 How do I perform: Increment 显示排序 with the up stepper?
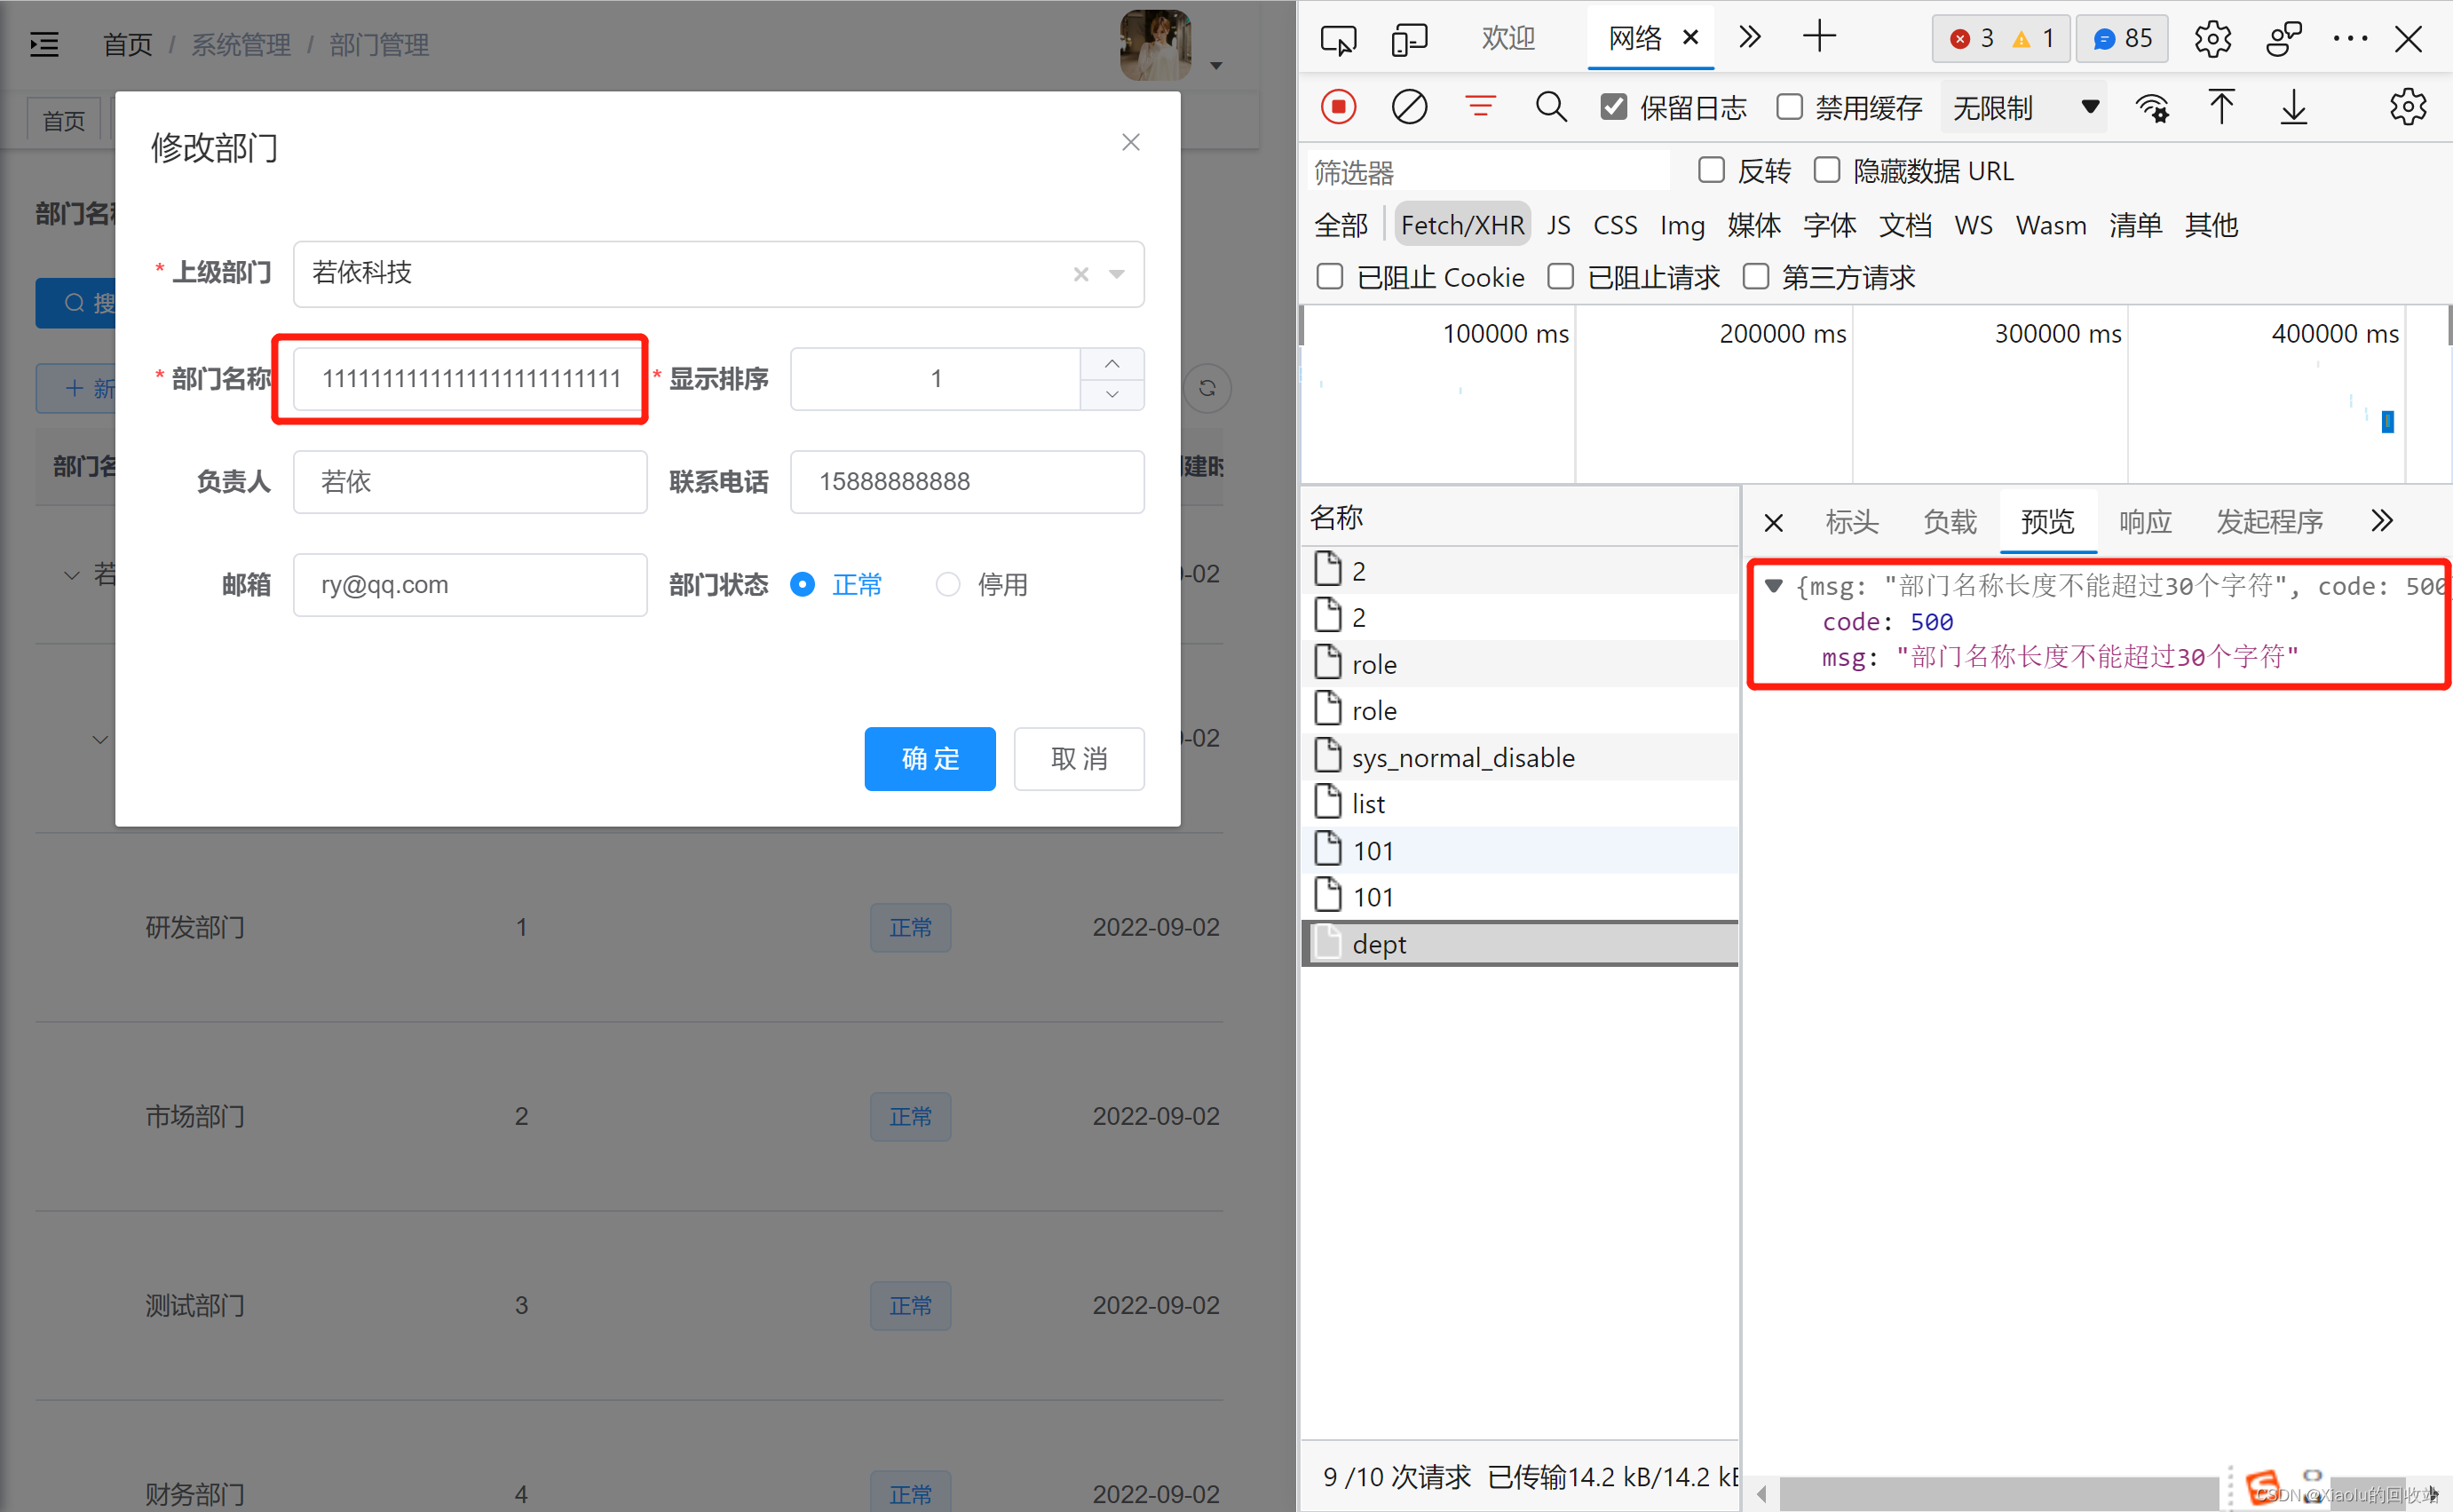1112,363
